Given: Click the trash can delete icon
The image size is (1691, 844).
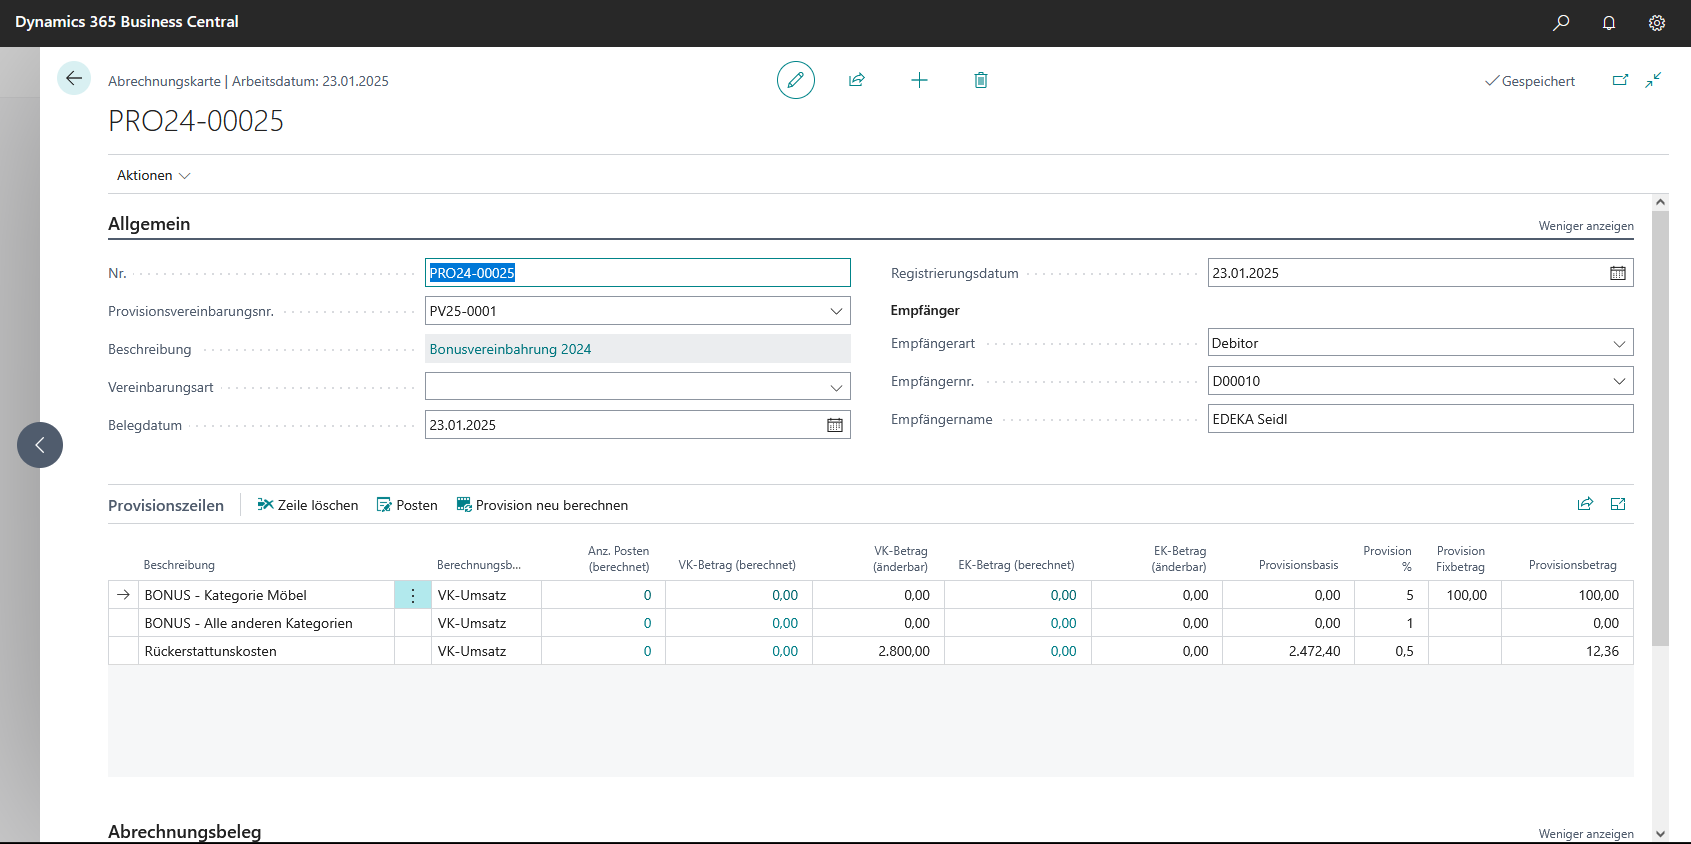Looking at the screenshot, I should [x=981, y=80].
